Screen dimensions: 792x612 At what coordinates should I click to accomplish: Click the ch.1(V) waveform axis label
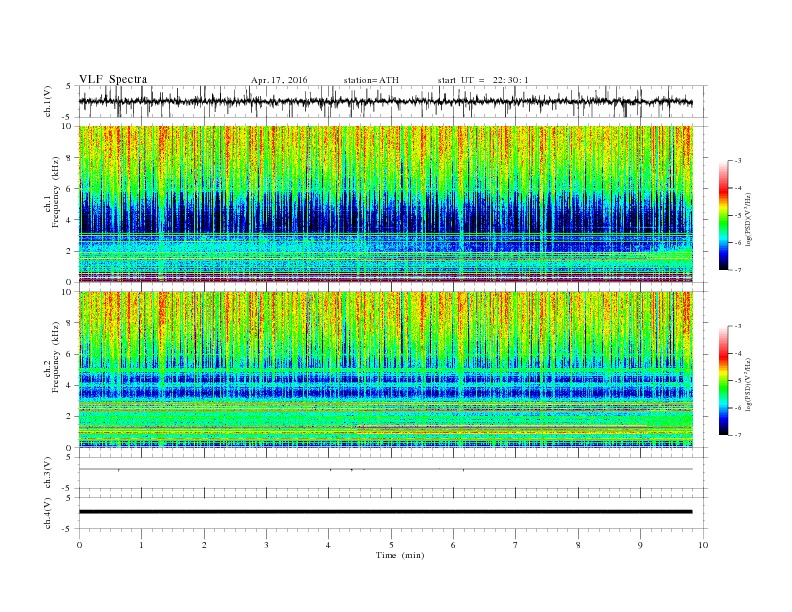tap(48, 101)
